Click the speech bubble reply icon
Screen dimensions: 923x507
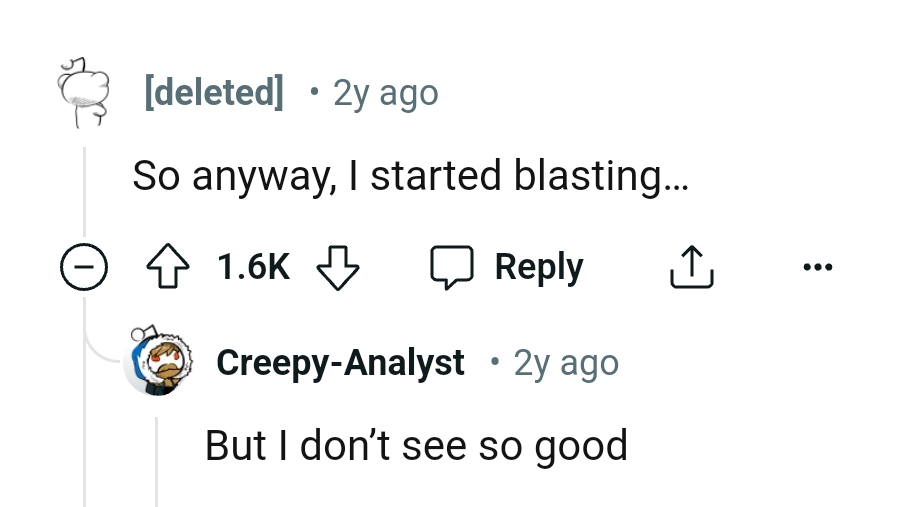(x=452, y=267)
